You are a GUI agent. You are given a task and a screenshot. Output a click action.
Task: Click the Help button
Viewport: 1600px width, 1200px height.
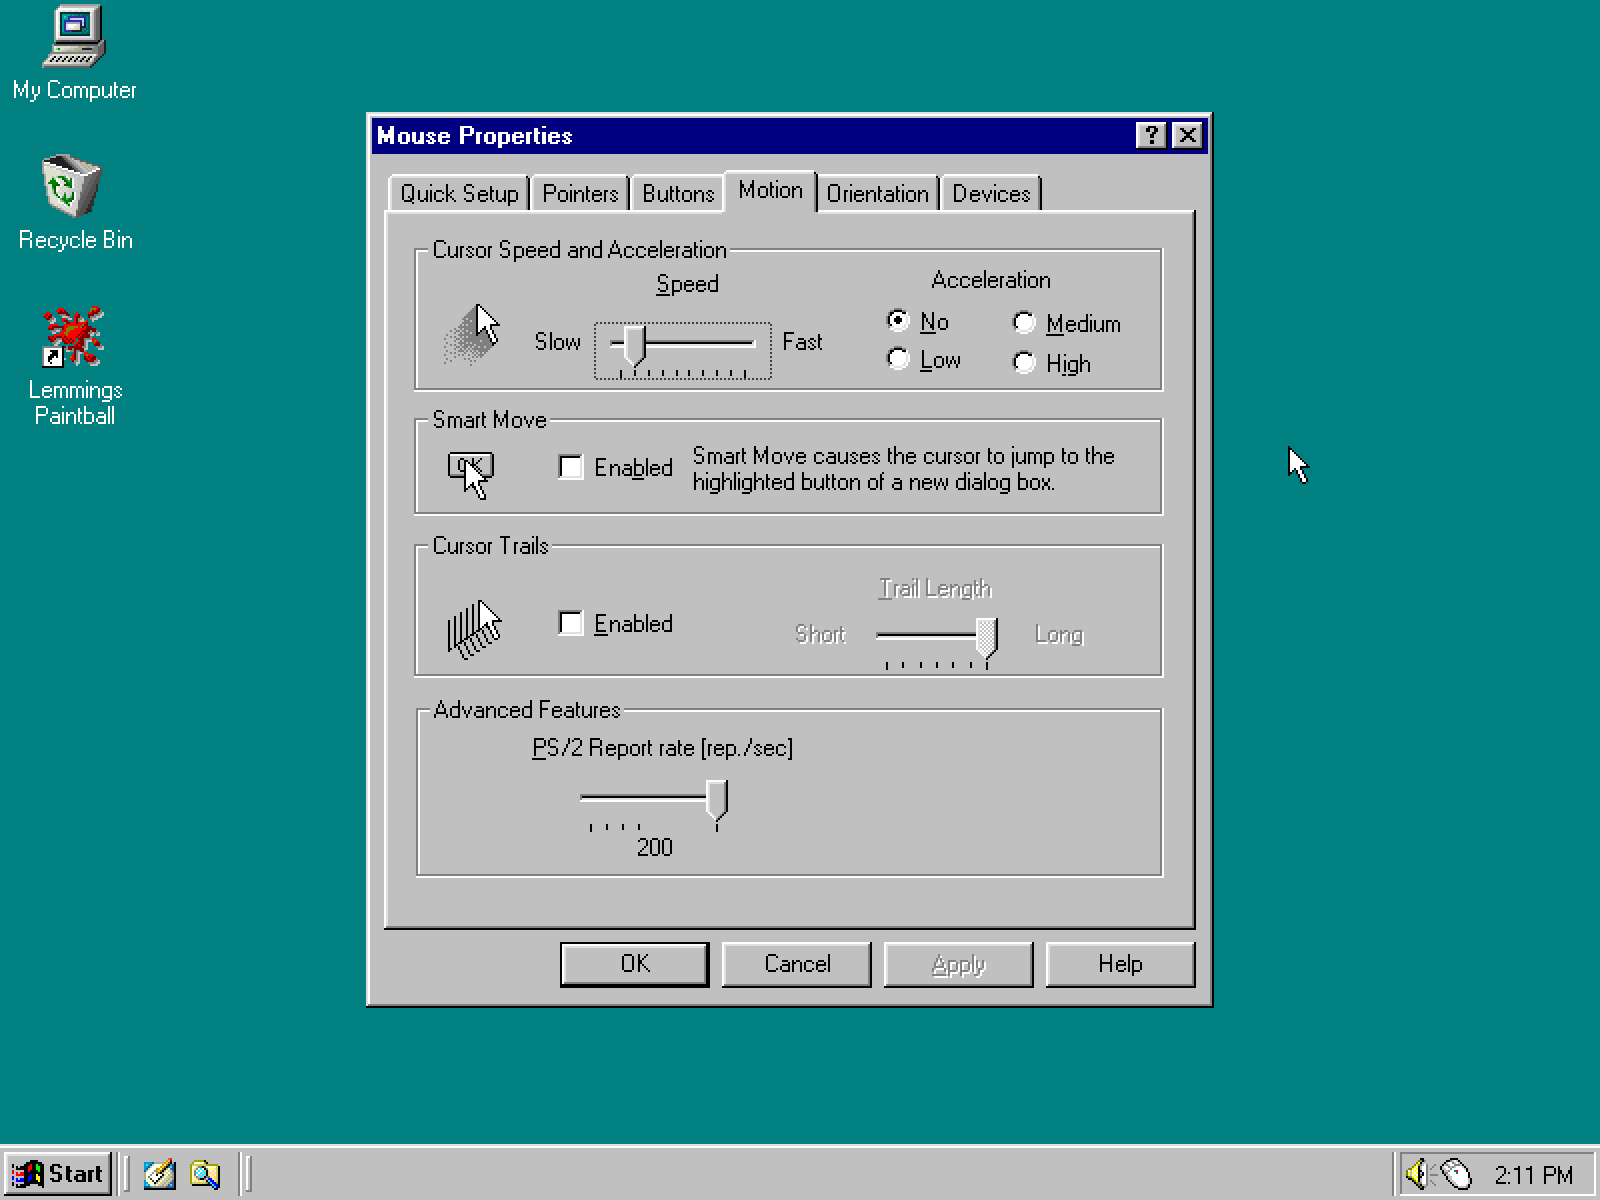coord(1120,964)
